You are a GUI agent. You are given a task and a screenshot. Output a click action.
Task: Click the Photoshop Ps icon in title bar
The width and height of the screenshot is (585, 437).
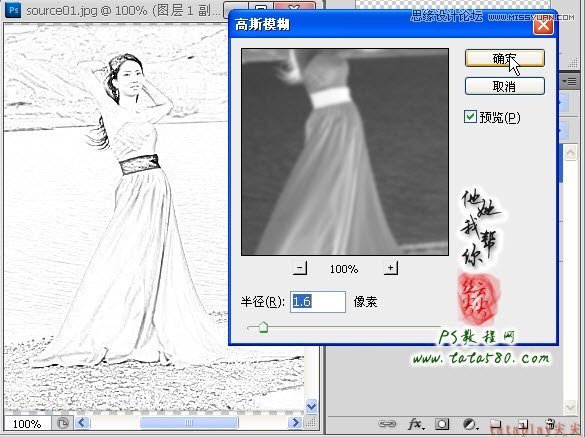(13, 10)
